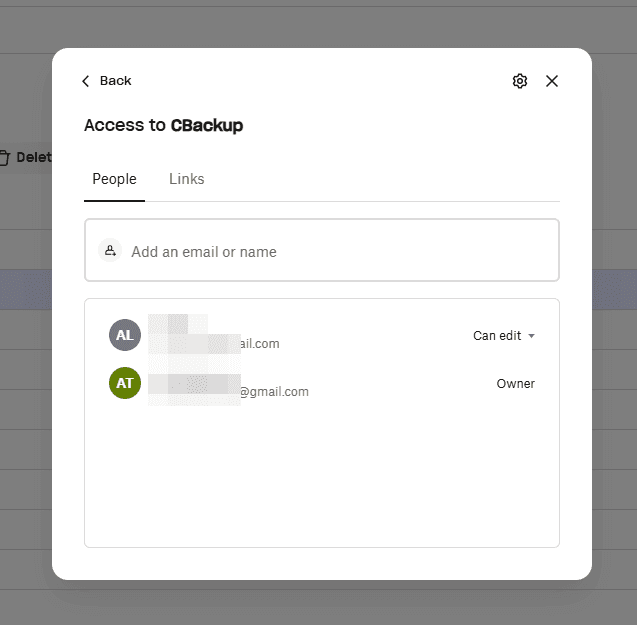Screen dimensions: 637x625
Task: Open sharing settings gear icon
Action: pos(520,81)
